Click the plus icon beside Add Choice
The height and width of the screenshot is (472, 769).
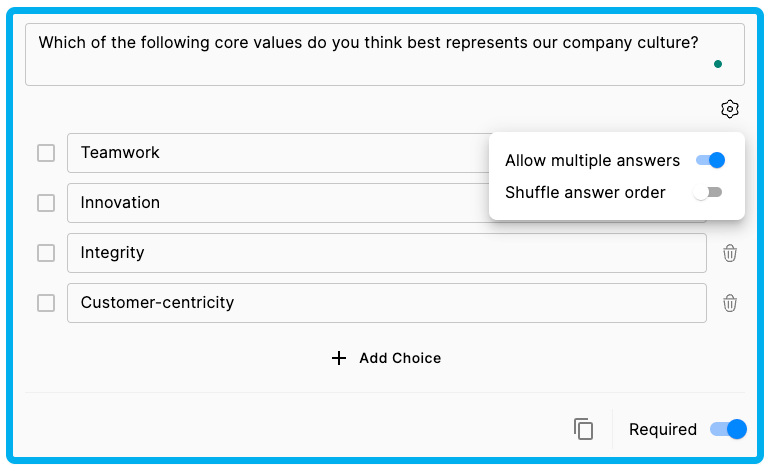click(x=338, y=358)
